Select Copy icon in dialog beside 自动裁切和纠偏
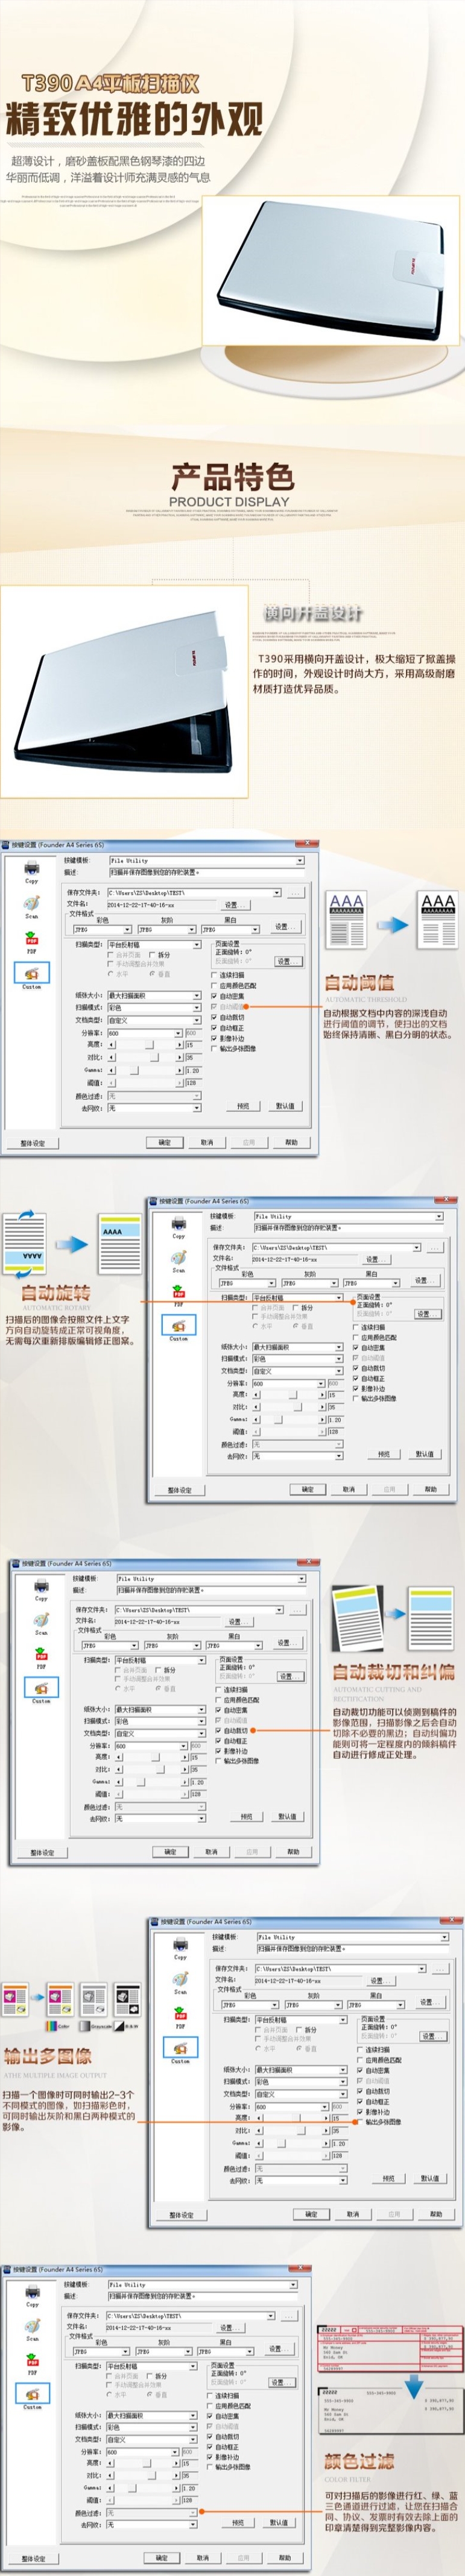 pyautogui.click(x=41, y=1586)
